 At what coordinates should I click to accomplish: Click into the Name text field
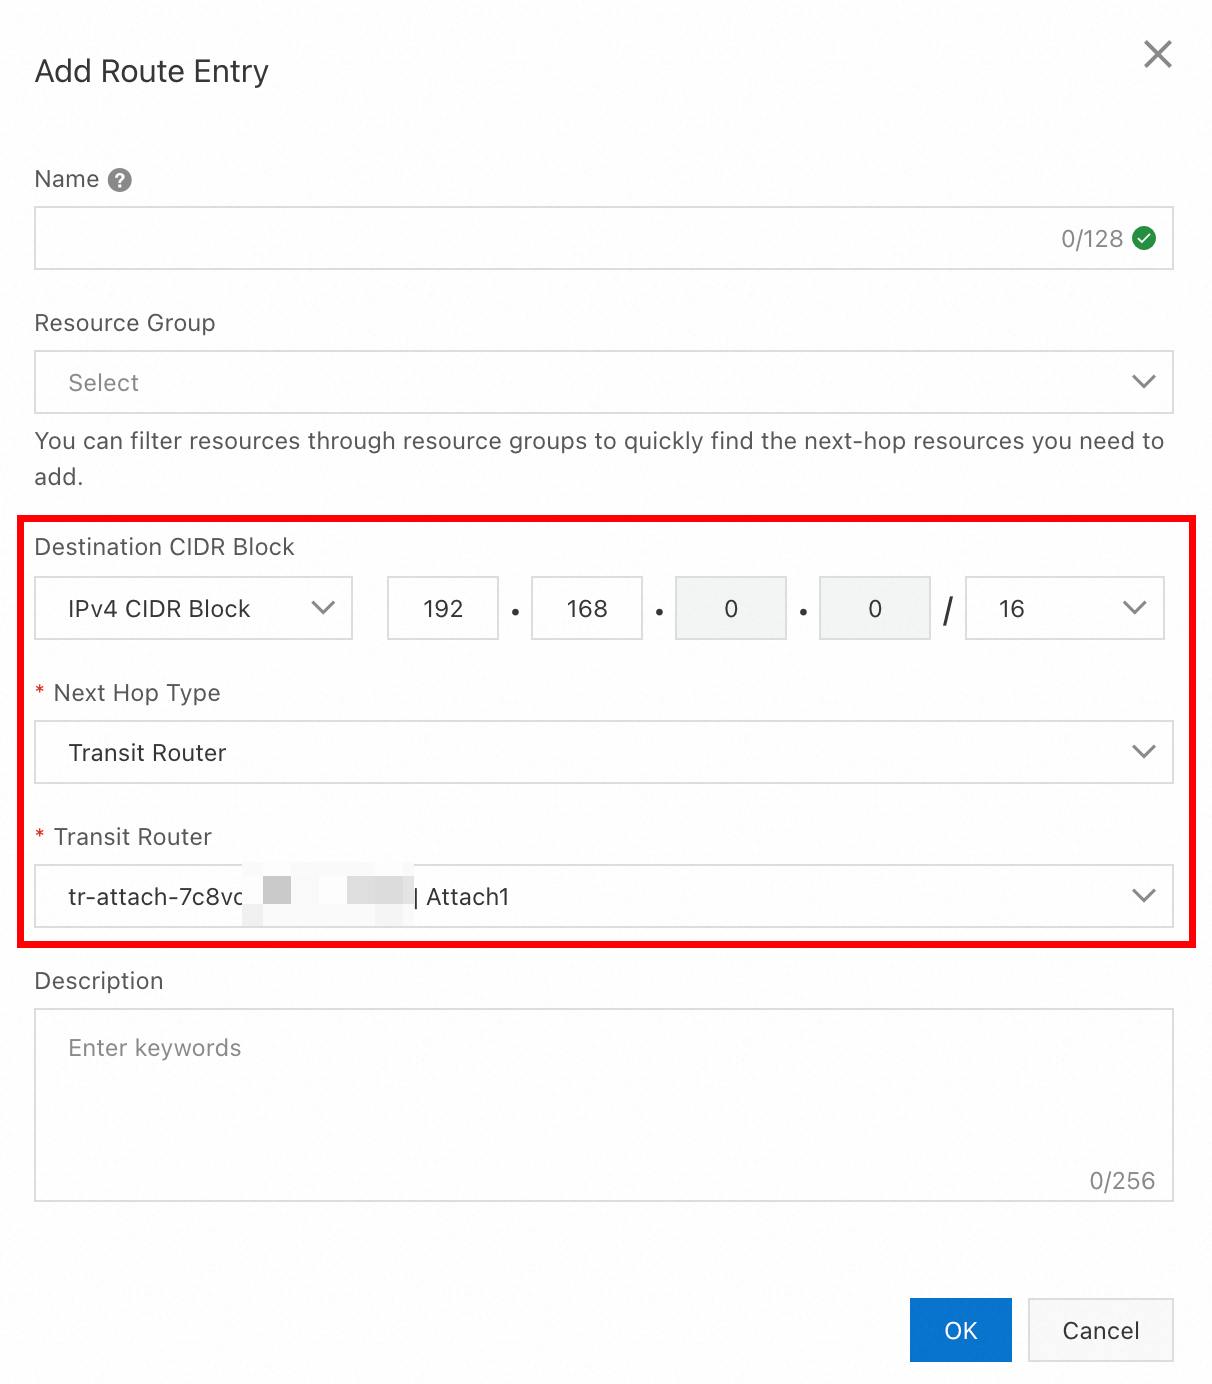tap(540, 238)
